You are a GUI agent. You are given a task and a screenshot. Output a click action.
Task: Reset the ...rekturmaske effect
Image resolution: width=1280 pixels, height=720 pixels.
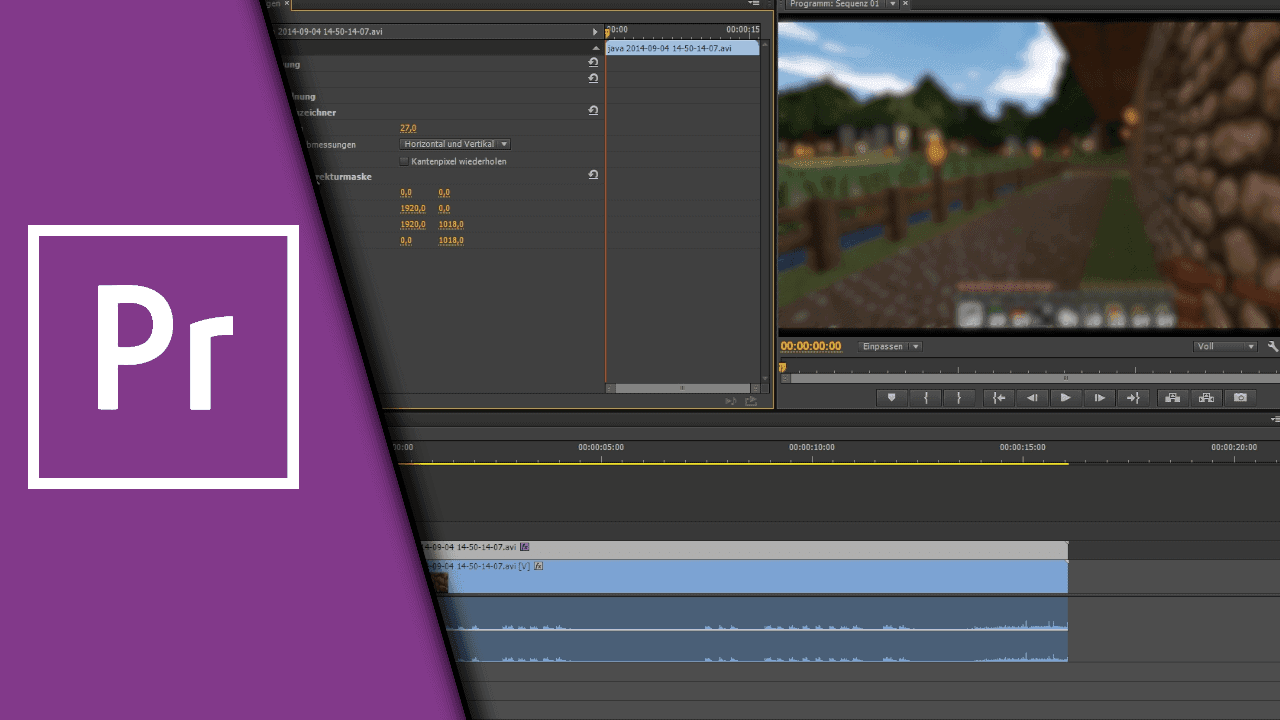point(593,174)
